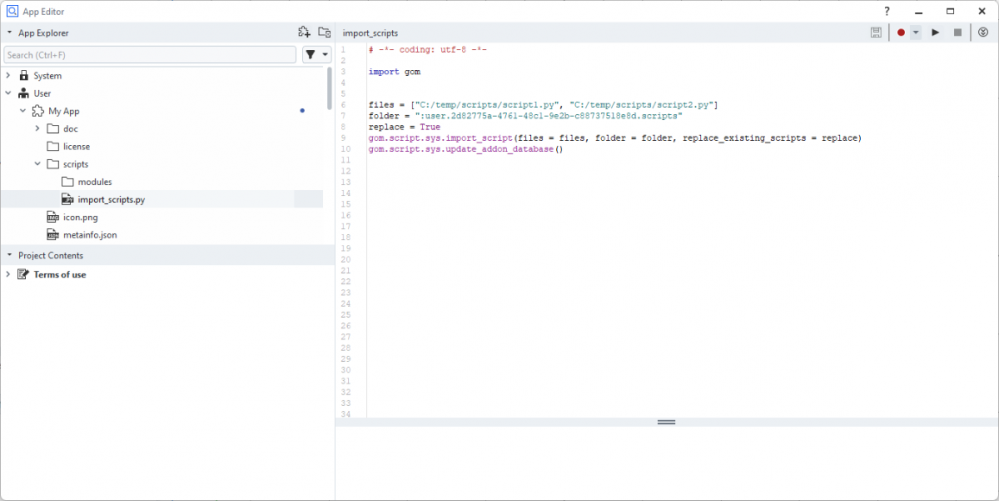This screenshot has height=501, width=999.
Task: Click the double-chevron circle icon in toolbar
Action: (x=983, y=33)
